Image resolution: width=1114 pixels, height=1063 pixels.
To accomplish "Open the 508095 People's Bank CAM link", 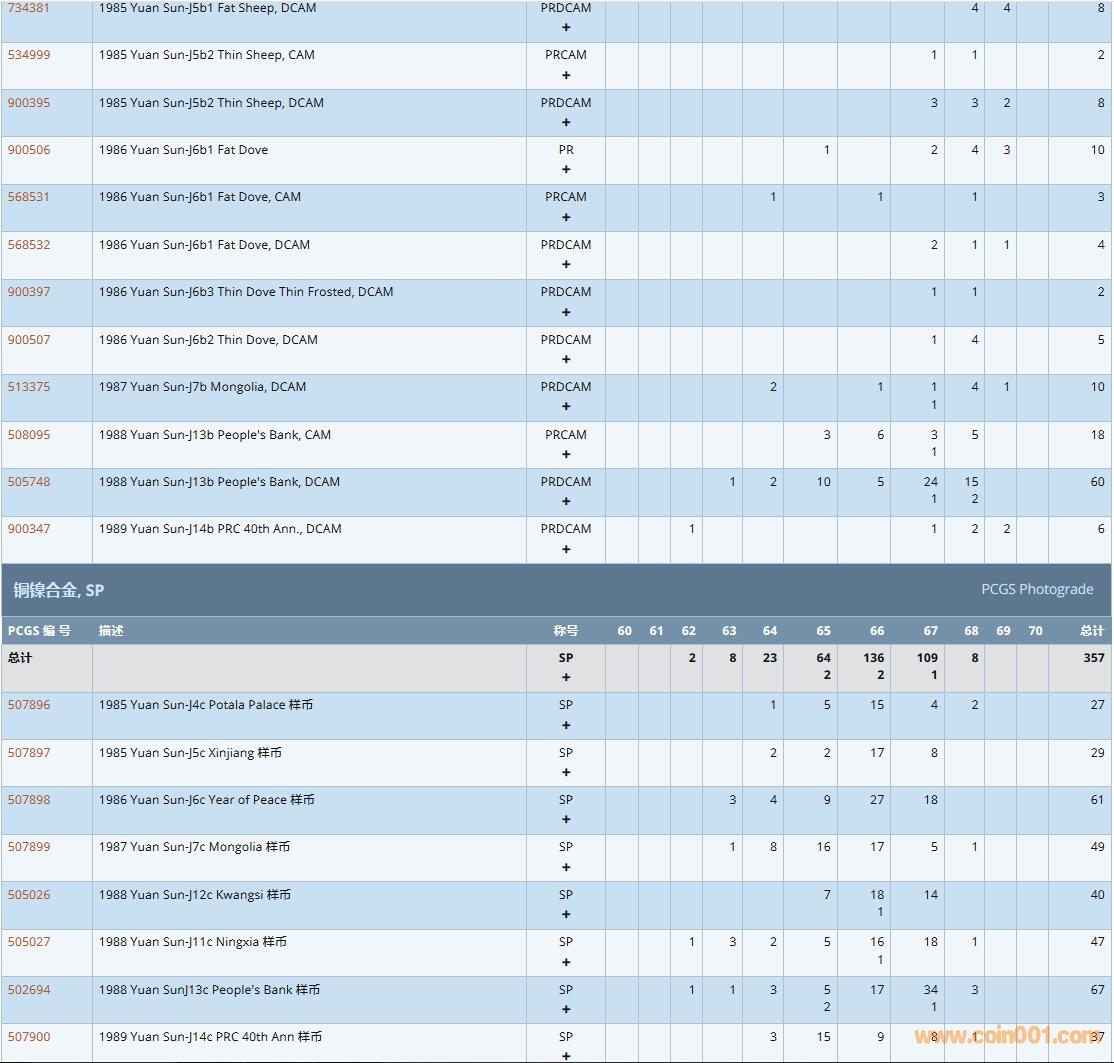I will pyautogui.click(x=29, y=435).
